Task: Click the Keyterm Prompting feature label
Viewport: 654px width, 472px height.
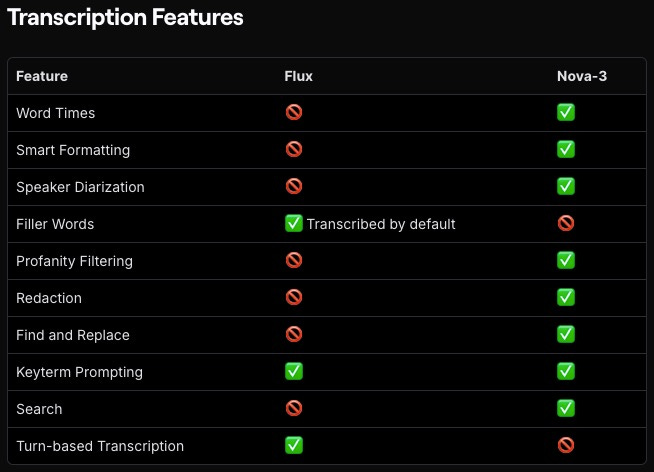Action: point(79,372)
